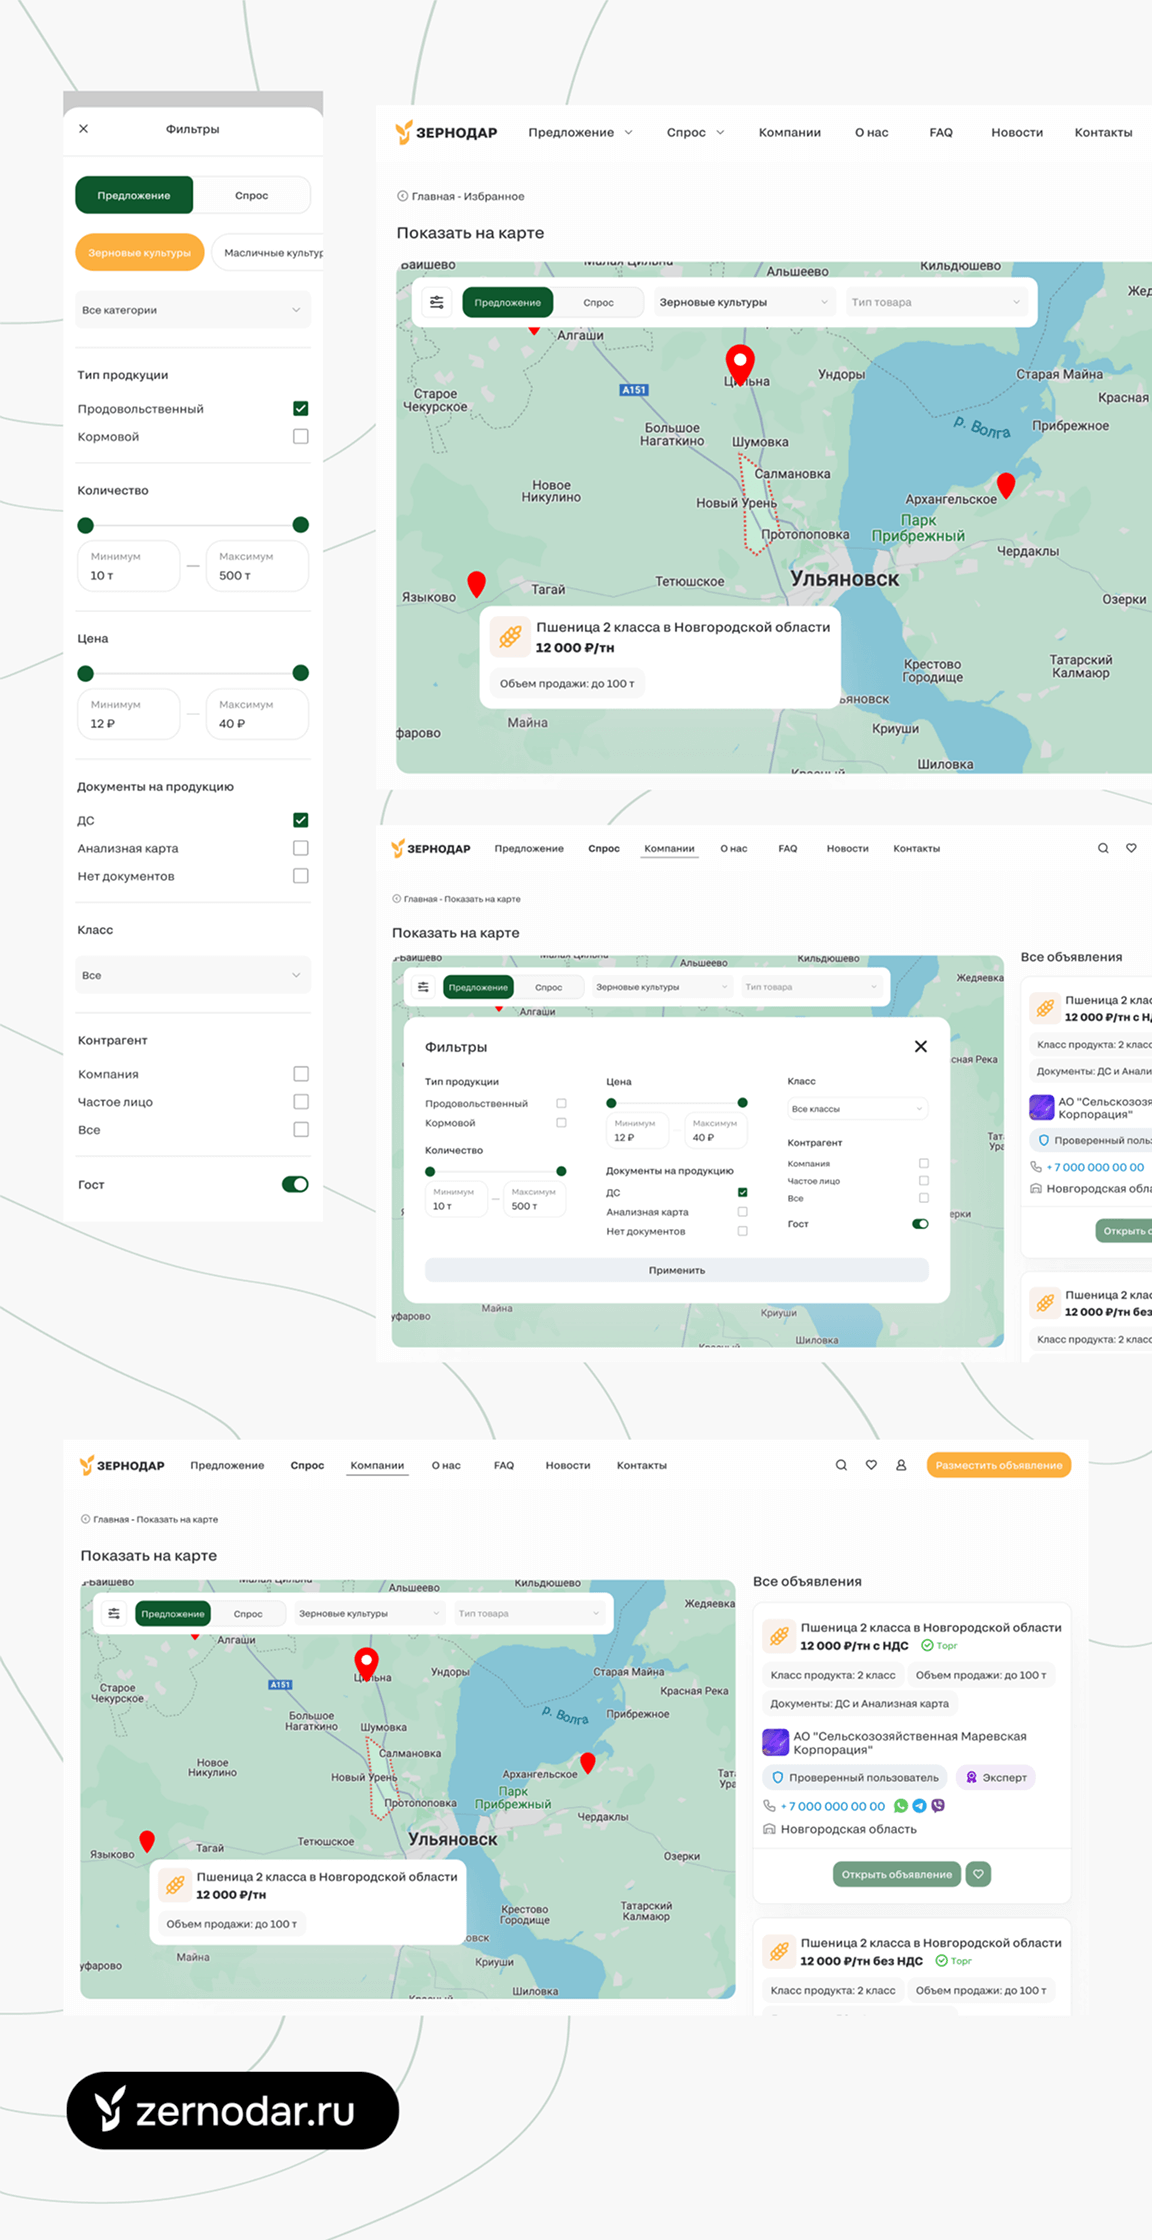Check Кормовой in the left filters sidebar
Viewport: 1152px width, 2240px height.
(300, 437)
